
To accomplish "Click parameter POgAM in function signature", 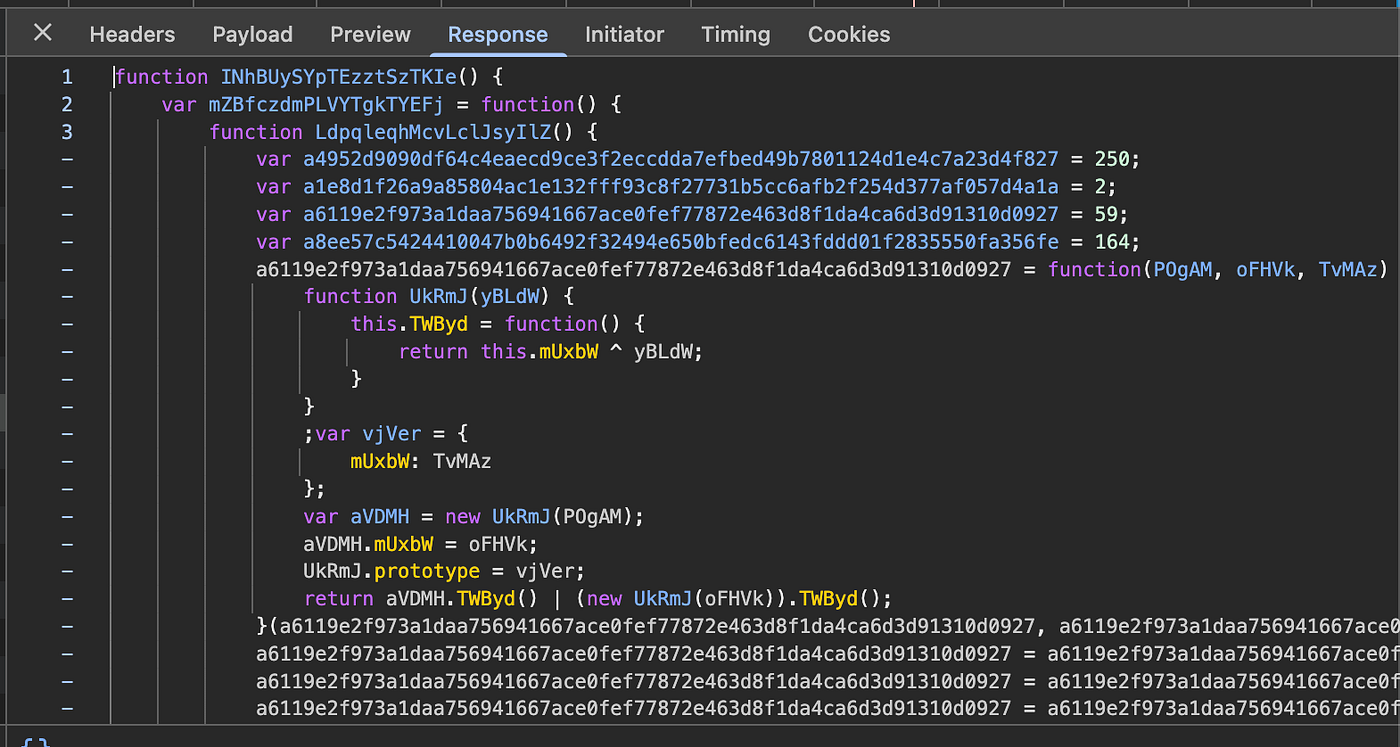I will point(1182,269).
